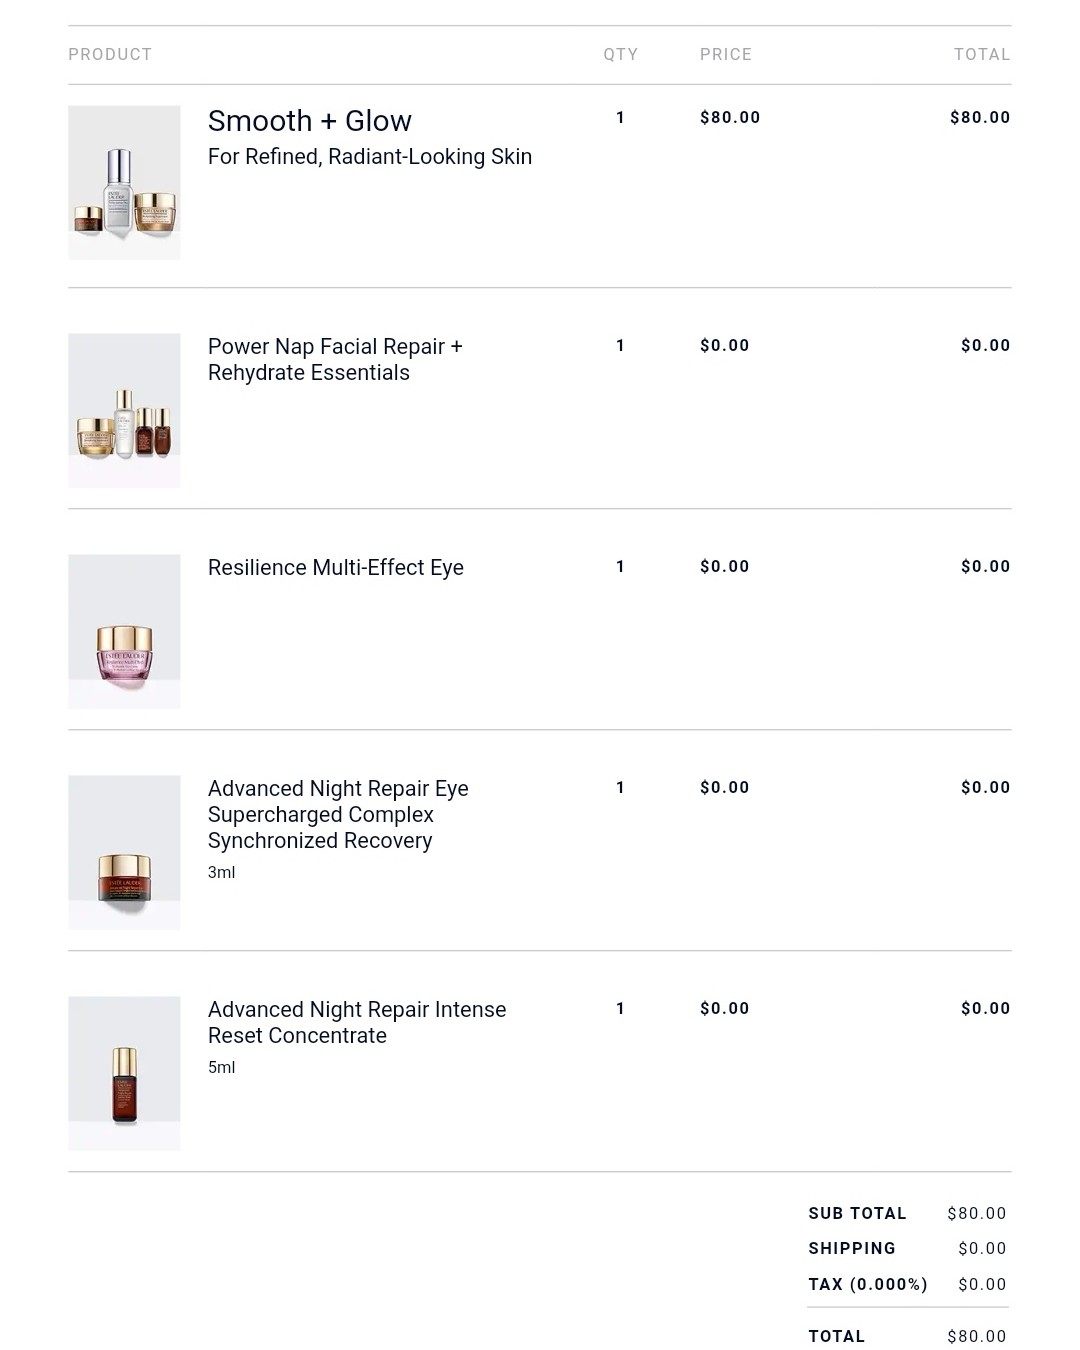Viewport: 1080px width, 1350px height.
Task: Click the For Refined, Radiant-Looking Skin subtitle
Action: click(x=369, y=157)
